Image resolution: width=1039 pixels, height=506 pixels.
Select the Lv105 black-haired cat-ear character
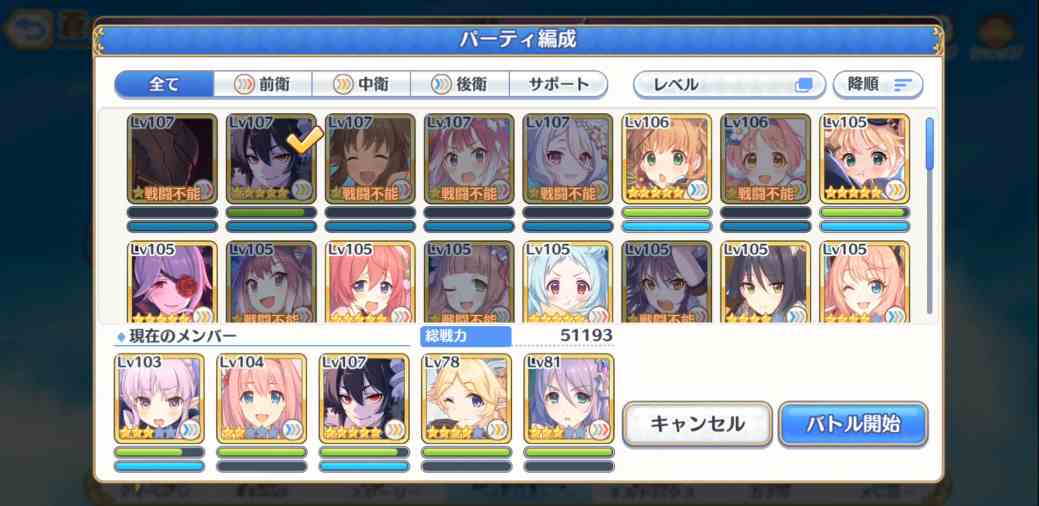tap(765, 282)
